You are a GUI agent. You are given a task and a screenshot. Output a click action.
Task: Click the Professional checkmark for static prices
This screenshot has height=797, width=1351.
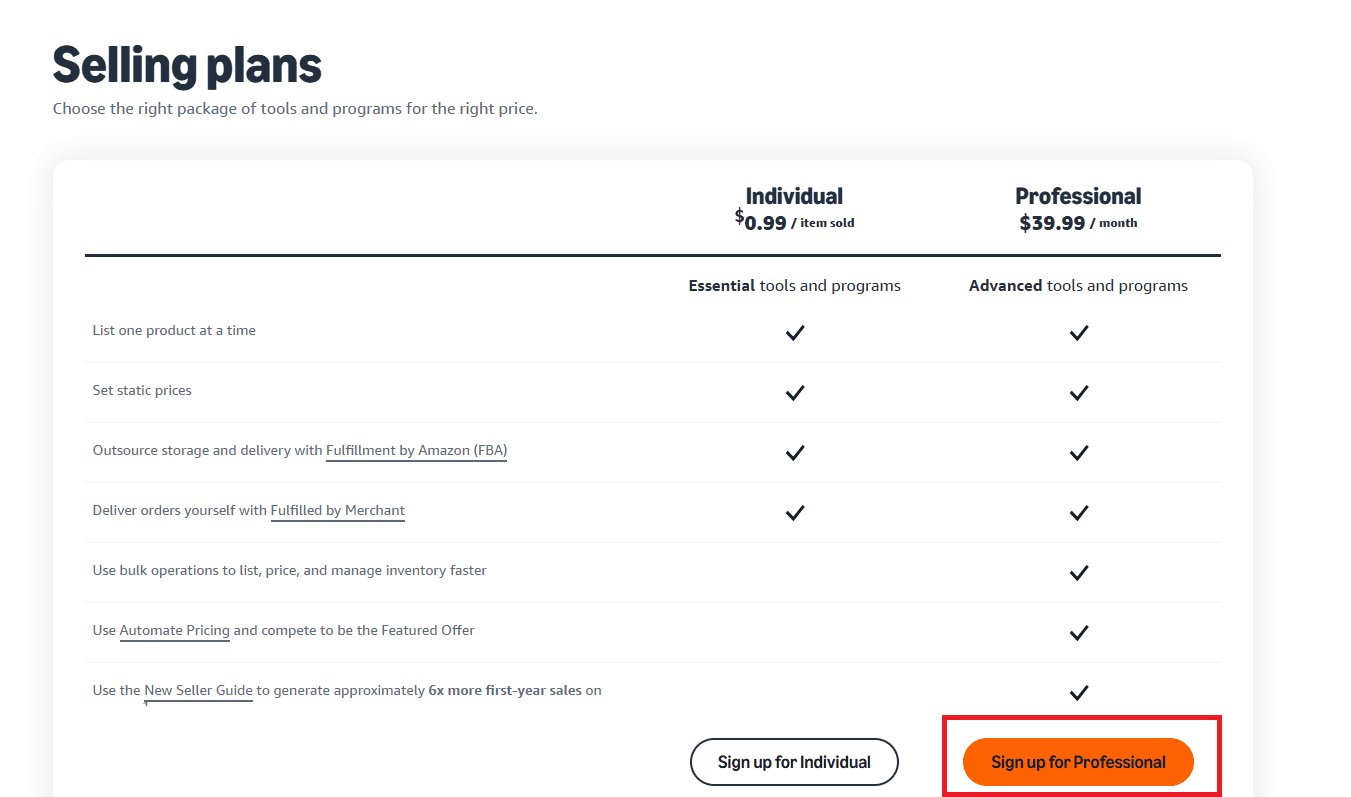[x=1078, y=392]
